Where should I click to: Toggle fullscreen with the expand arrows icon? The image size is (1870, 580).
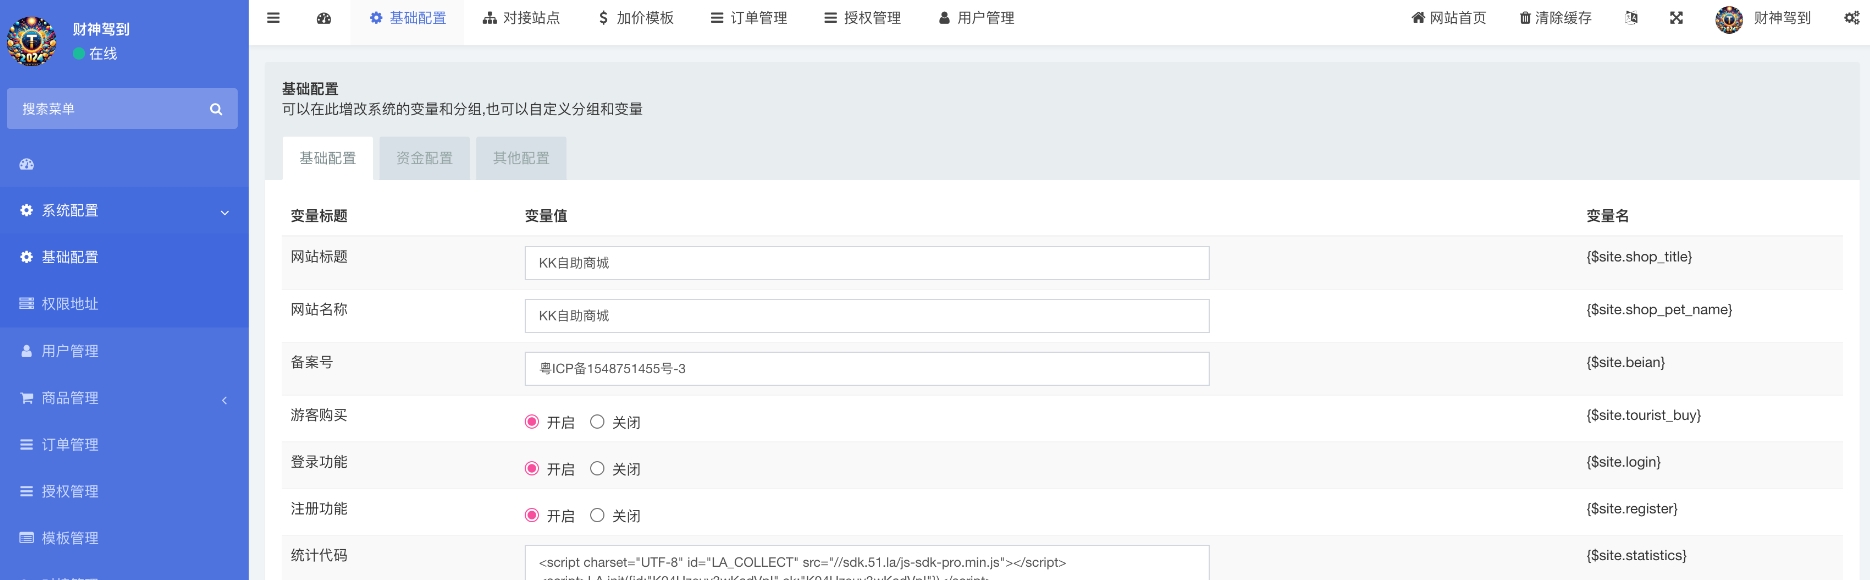click(1677, 18)
